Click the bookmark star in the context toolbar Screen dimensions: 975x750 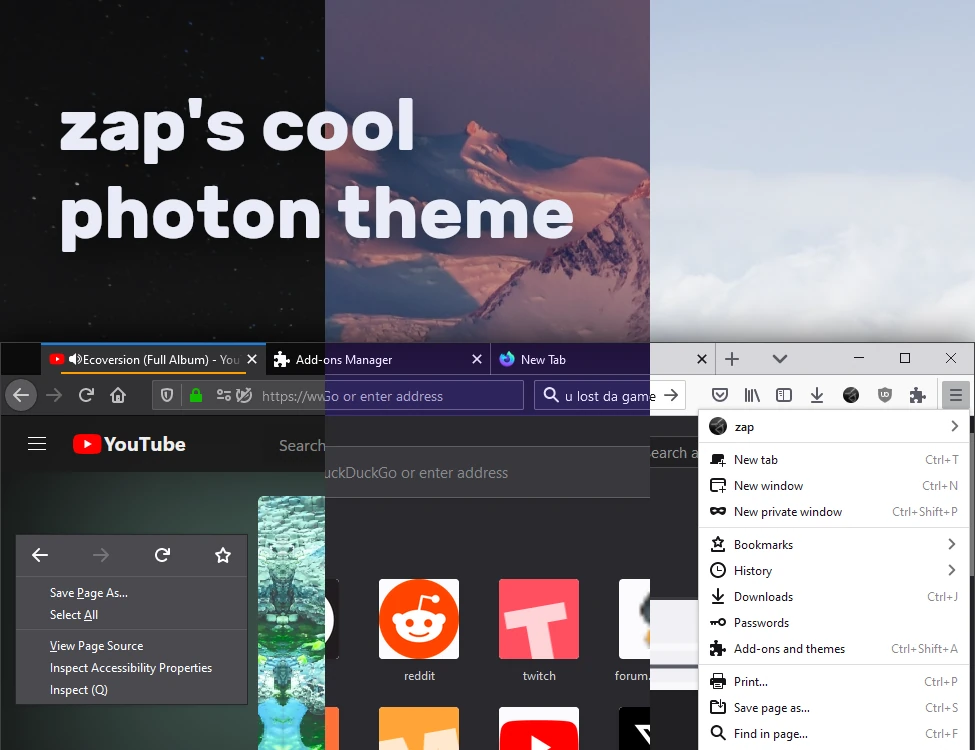(222, 555)
